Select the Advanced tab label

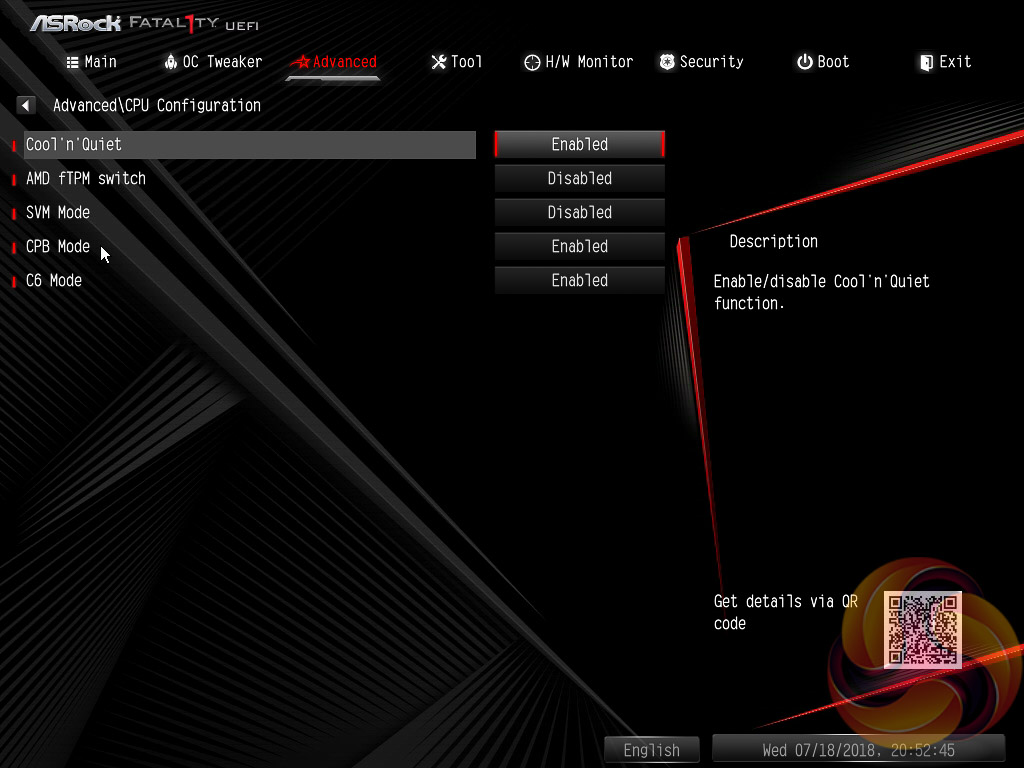(345, 62)
